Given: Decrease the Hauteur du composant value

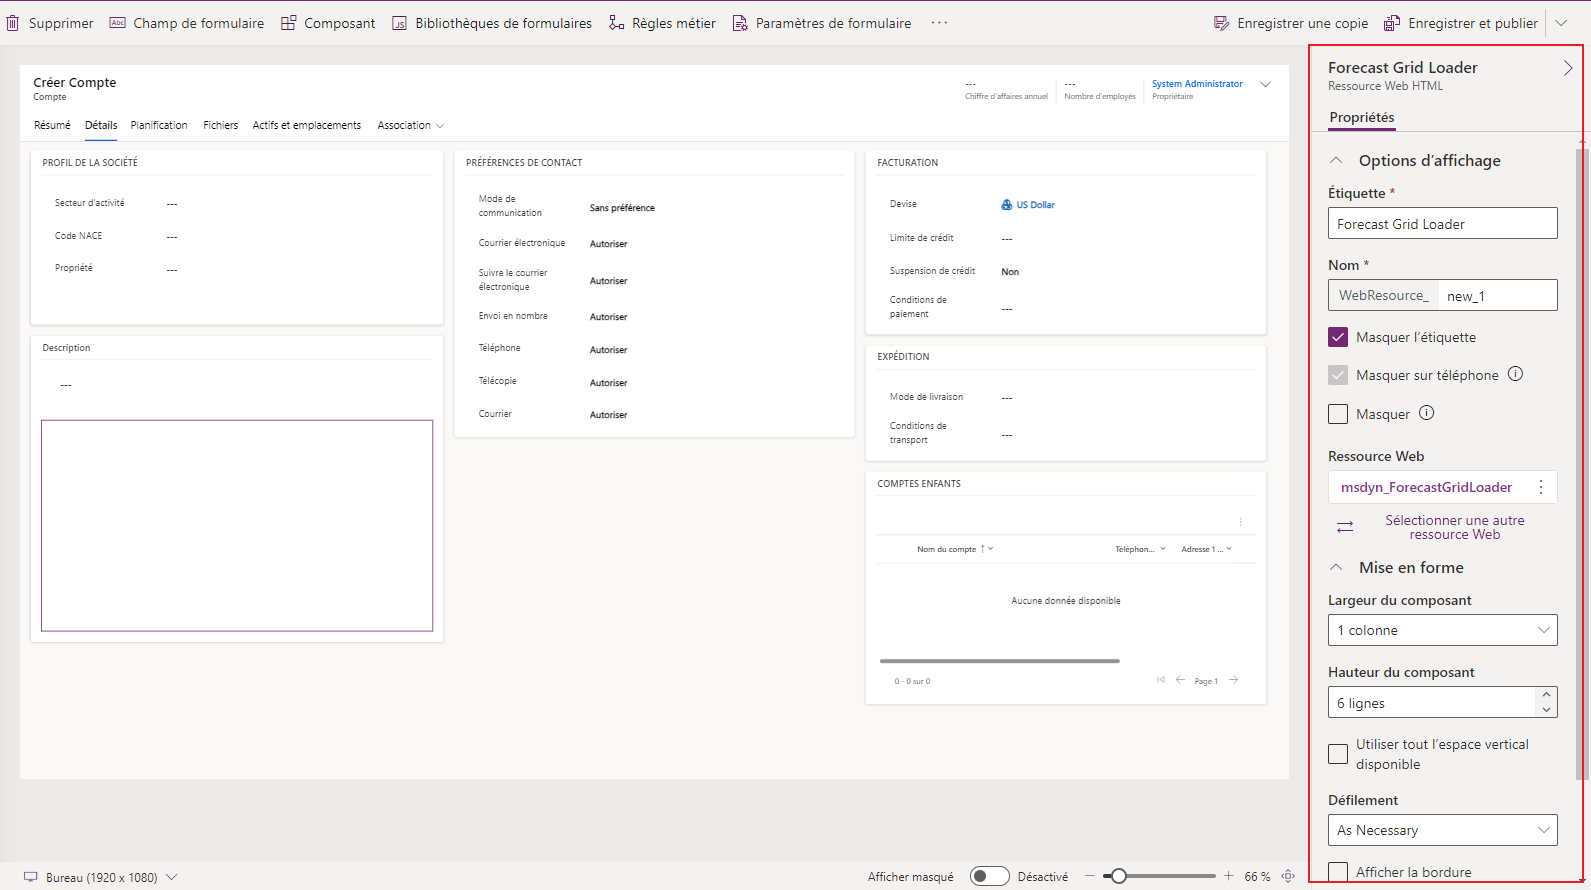Looking at the screenshot, I should click(1546, 710).
